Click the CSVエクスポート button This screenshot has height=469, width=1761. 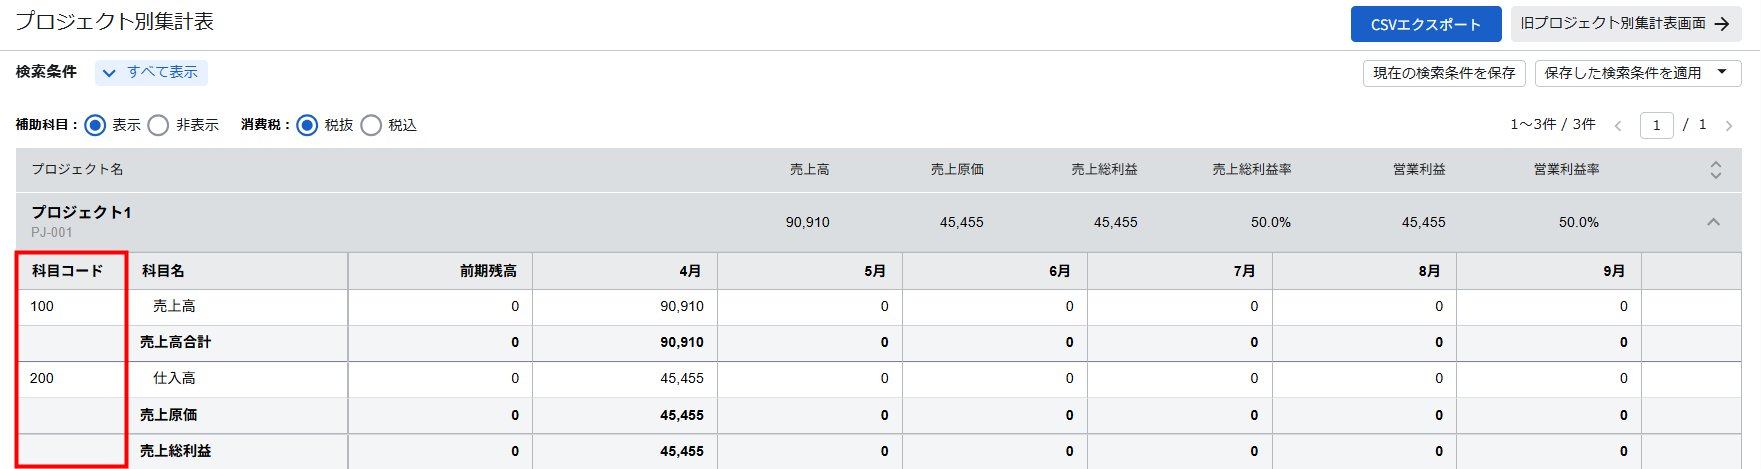click(1425, 24)
